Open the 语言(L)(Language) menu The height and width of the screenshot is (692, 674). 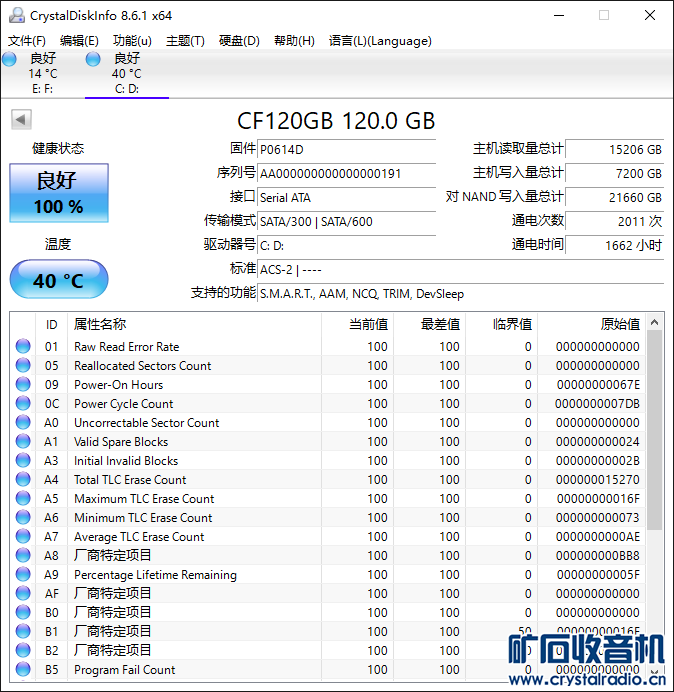380,41
